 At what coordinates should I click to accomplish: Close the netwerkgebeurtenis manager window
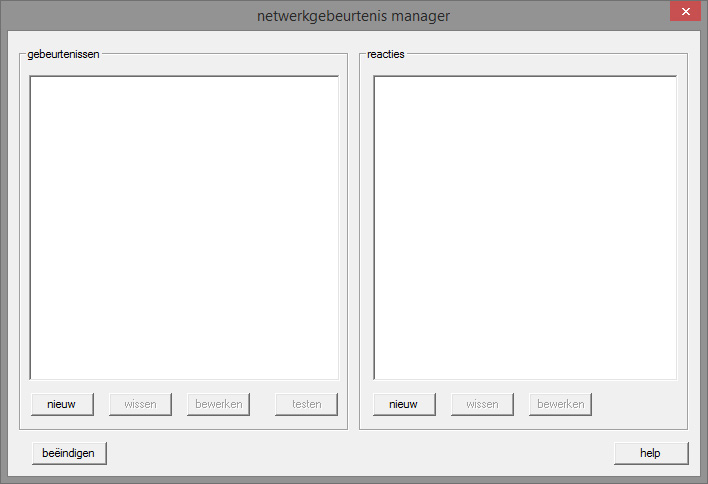click(x=684, y=11)
